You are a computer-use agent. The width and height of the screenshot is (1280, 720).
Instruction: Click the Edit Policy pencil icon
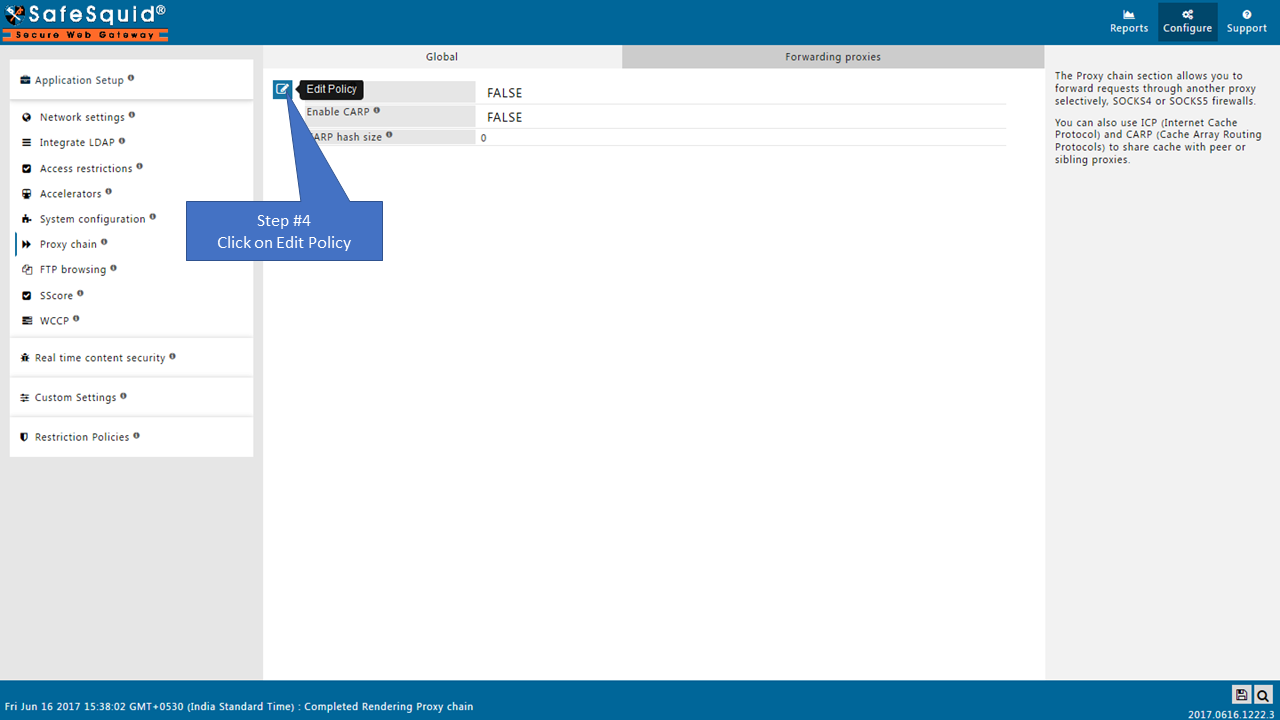tap(282, 89)
